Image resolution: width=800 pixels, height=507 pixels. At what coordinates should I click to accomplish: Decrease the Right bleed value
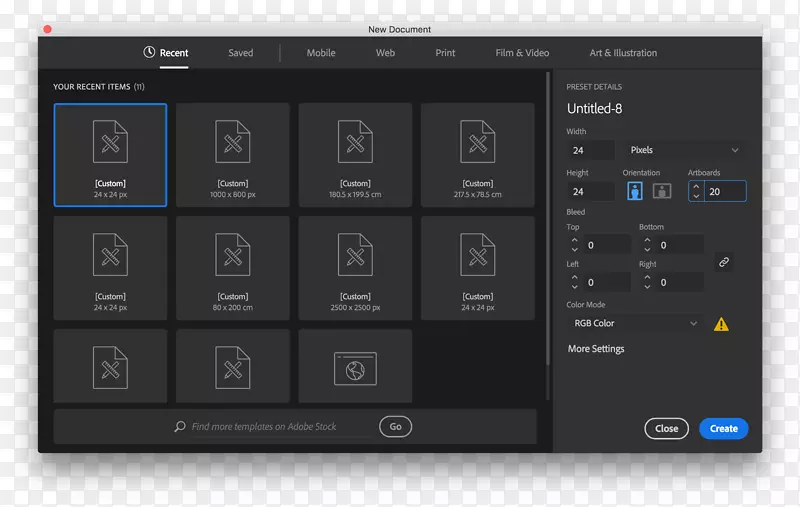[647, 287]
